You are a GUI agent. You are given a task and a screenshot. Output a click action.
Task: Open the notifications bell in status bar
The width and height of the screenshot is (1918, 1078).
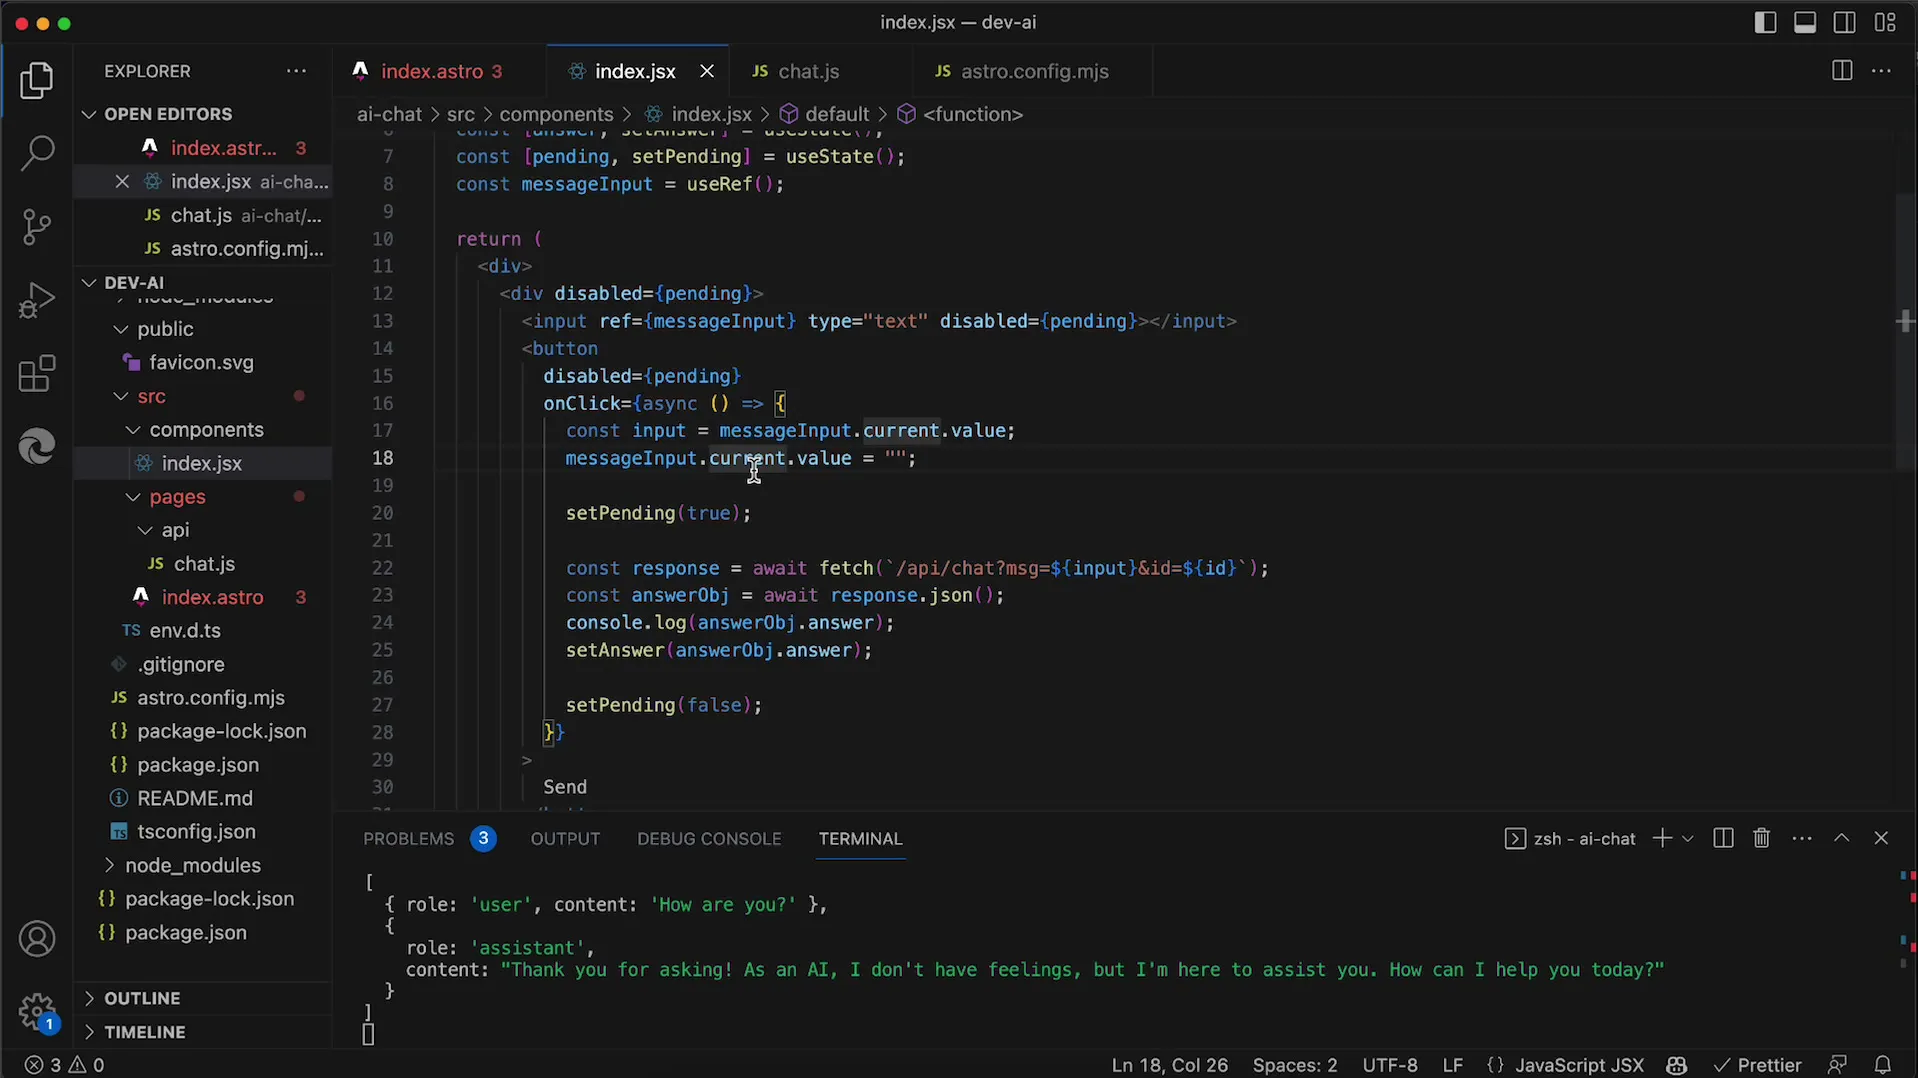1883,1065
